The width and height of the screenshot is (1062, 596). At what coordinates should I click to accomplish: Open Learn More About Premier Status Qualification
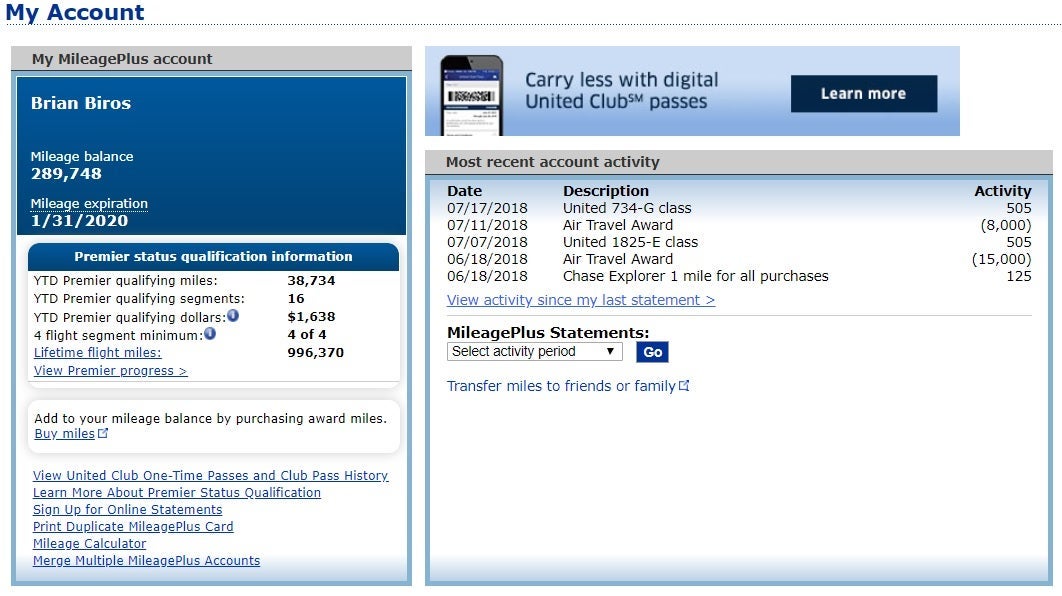177,493
